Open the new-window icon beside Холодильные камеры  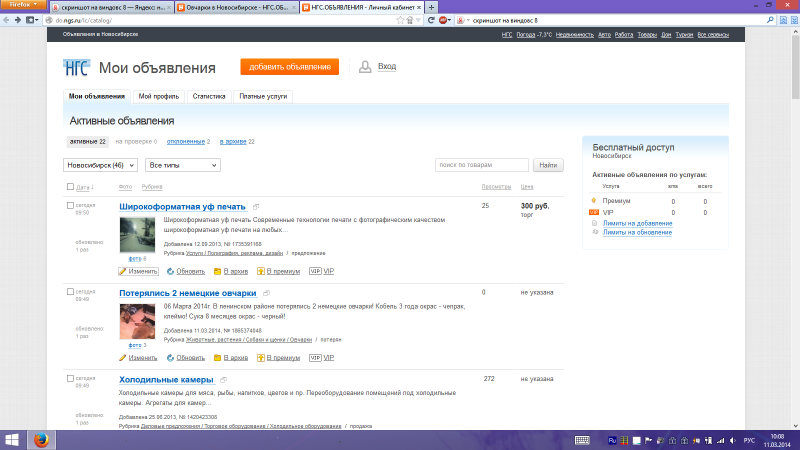[225, 380]
